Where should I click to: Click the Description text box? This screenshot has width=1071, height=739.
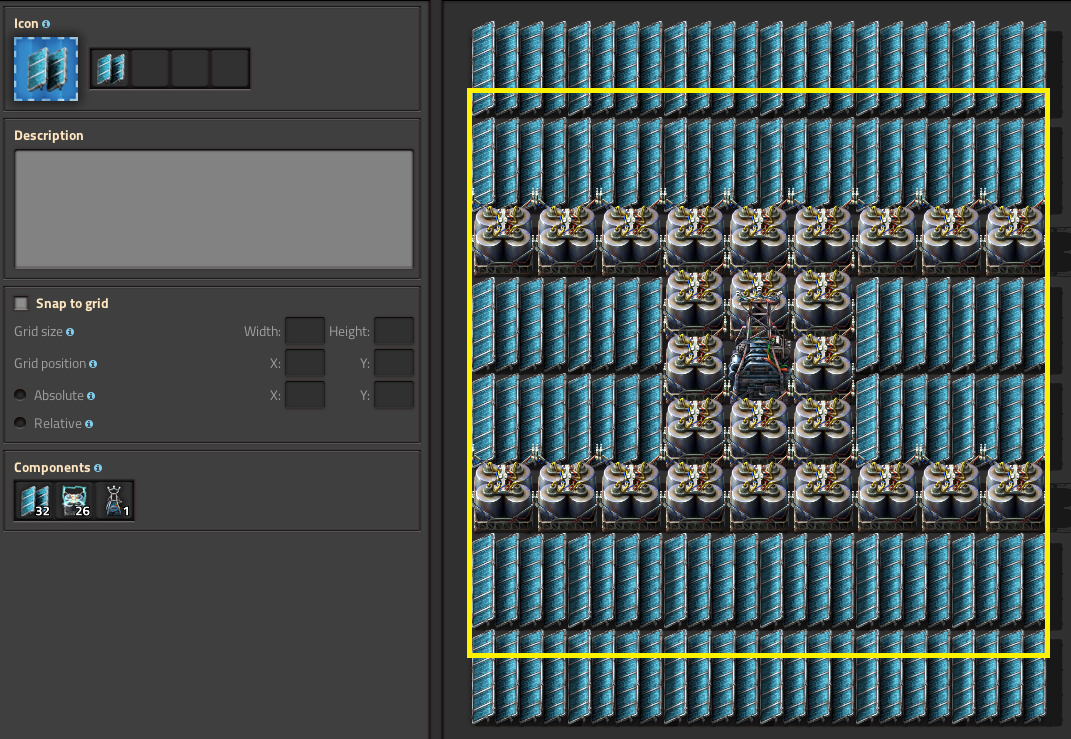click(214, 209)
